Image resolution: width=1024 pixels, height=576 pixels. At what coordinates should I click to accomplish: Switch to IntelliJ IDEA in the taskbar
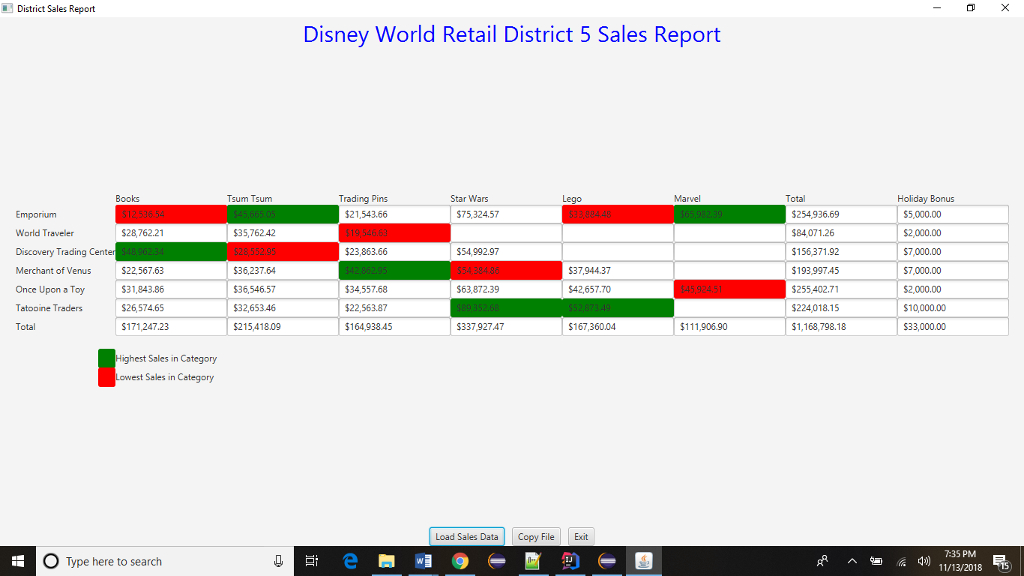click(x=570, y=561)
